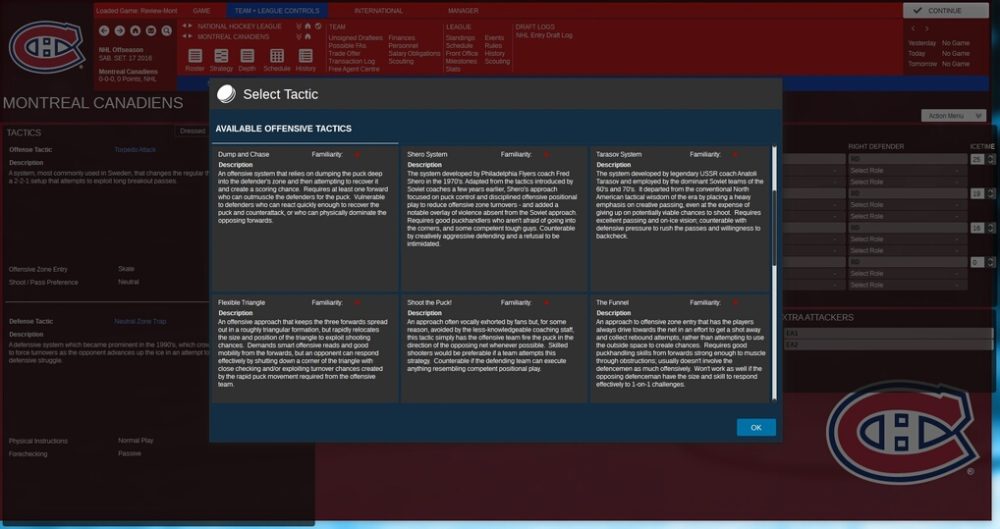This screenshot has width=1000, height=529.
Task: Click Forechecking value Passive
Action: [x=129, y=453]
